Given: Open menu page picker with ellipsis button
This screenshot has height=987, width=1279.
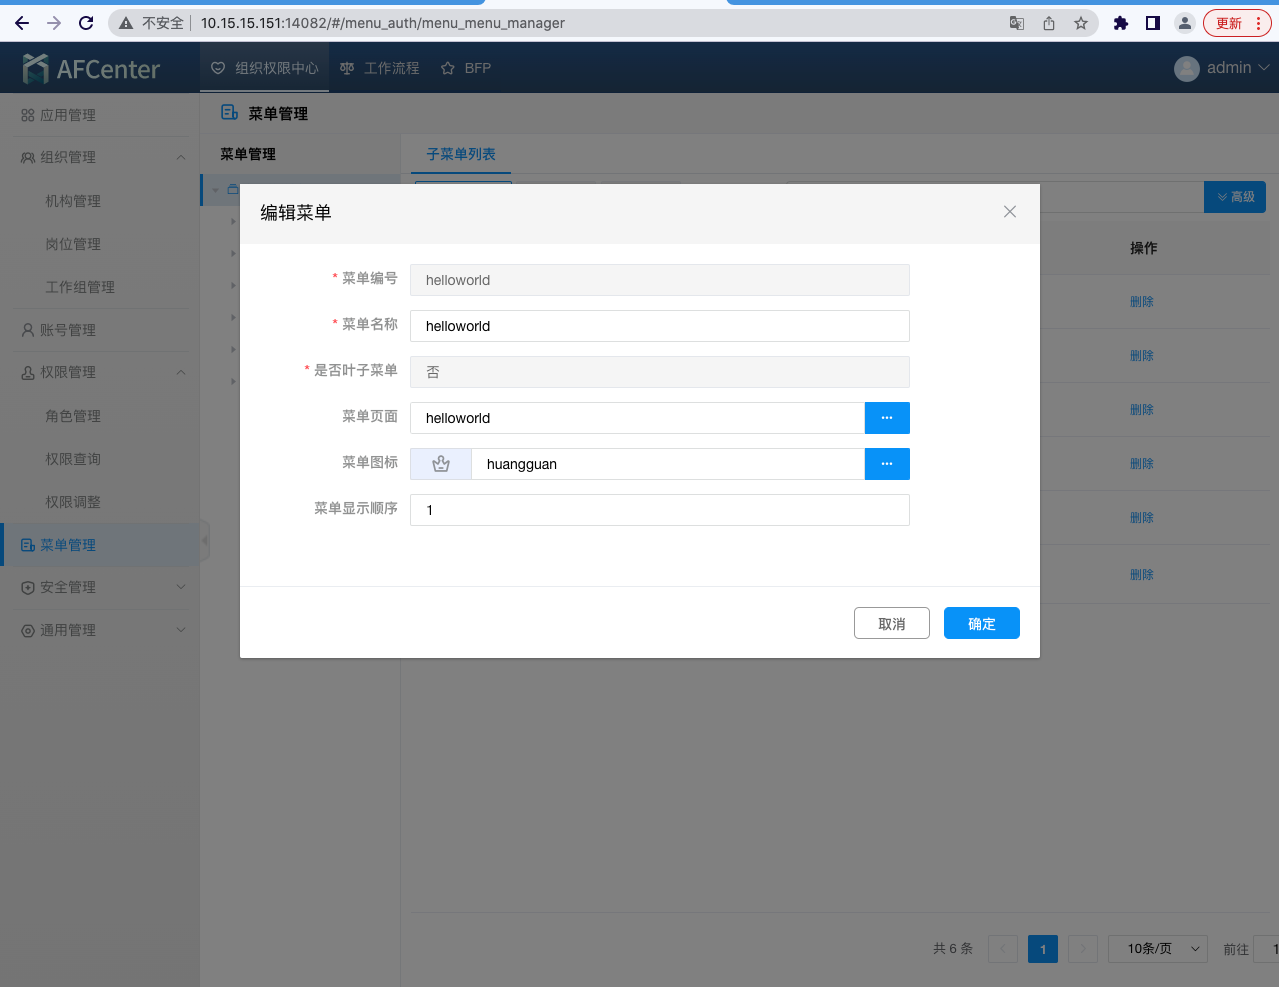Looking at the screenshot, I should 887,418.
